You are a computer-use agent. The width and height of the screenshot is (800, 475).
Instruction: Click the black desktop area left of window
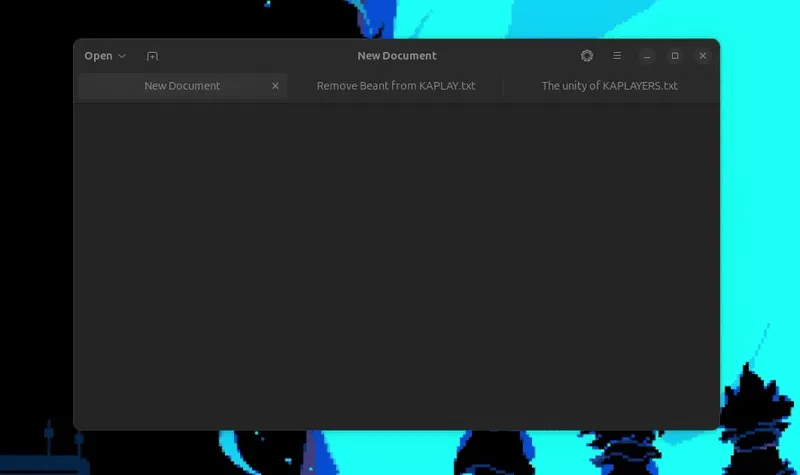click(35, 250)
